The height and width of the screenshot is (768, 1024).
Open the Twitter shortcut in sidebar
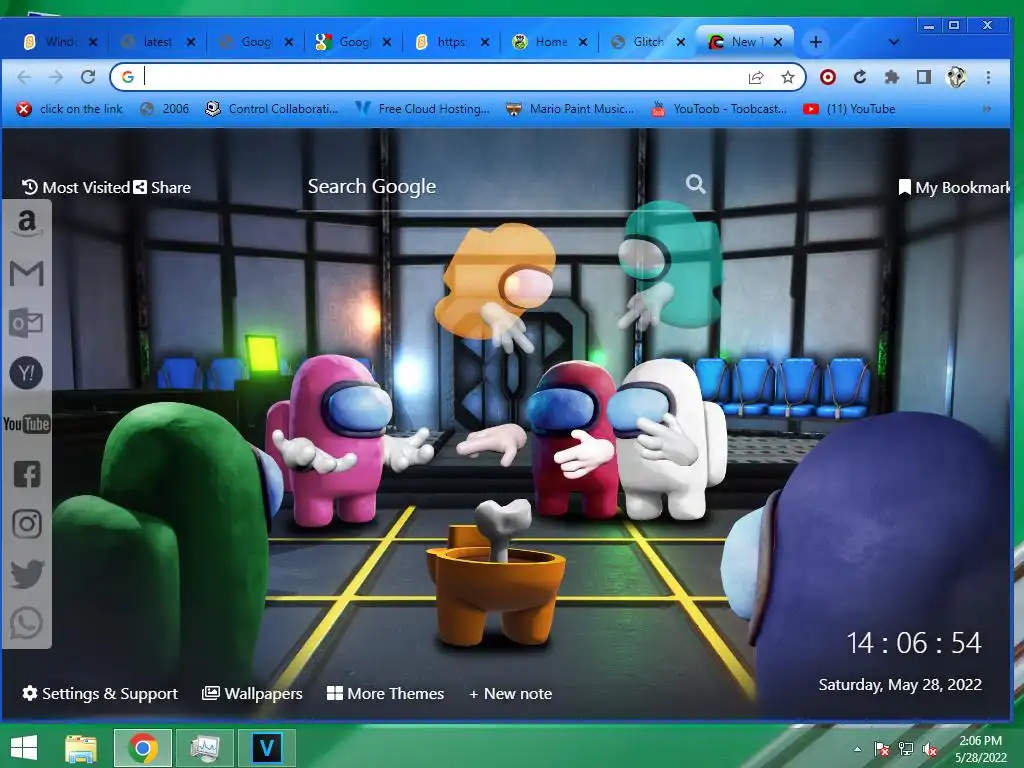pyautogui.click(x=27, y=574)
